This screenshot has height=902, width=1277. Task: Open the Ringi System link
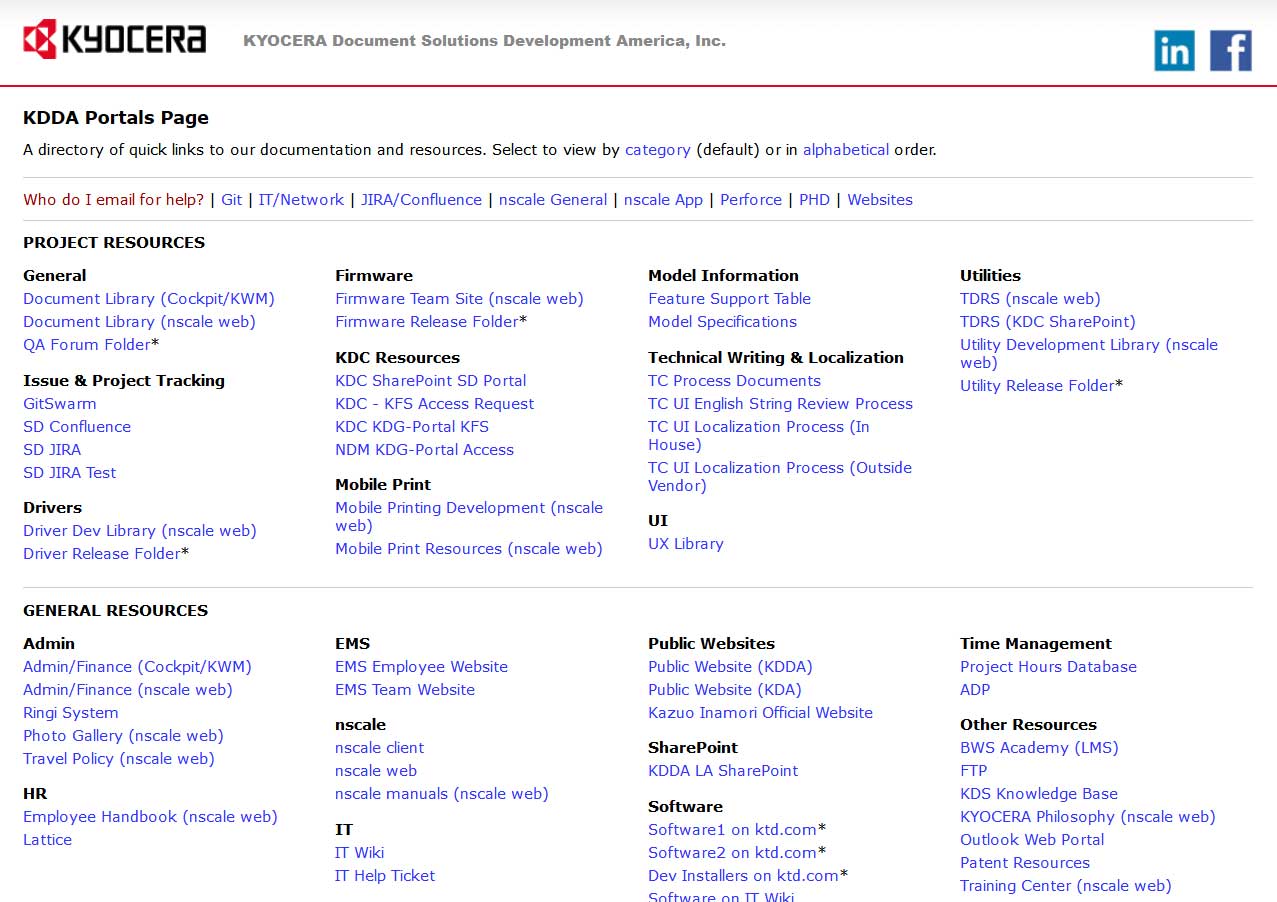click(70, 712)
